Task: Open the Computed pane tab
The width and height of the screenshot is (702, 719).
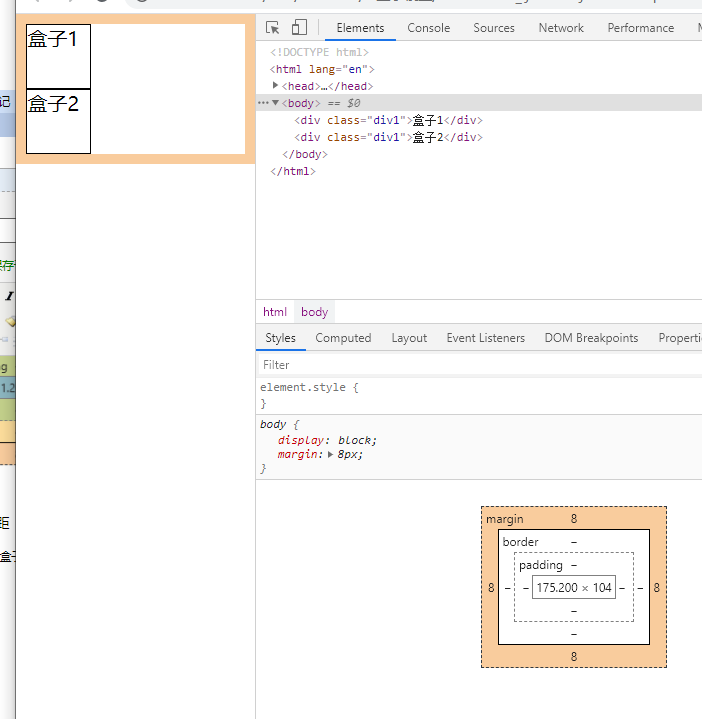Action: (343, 338)
